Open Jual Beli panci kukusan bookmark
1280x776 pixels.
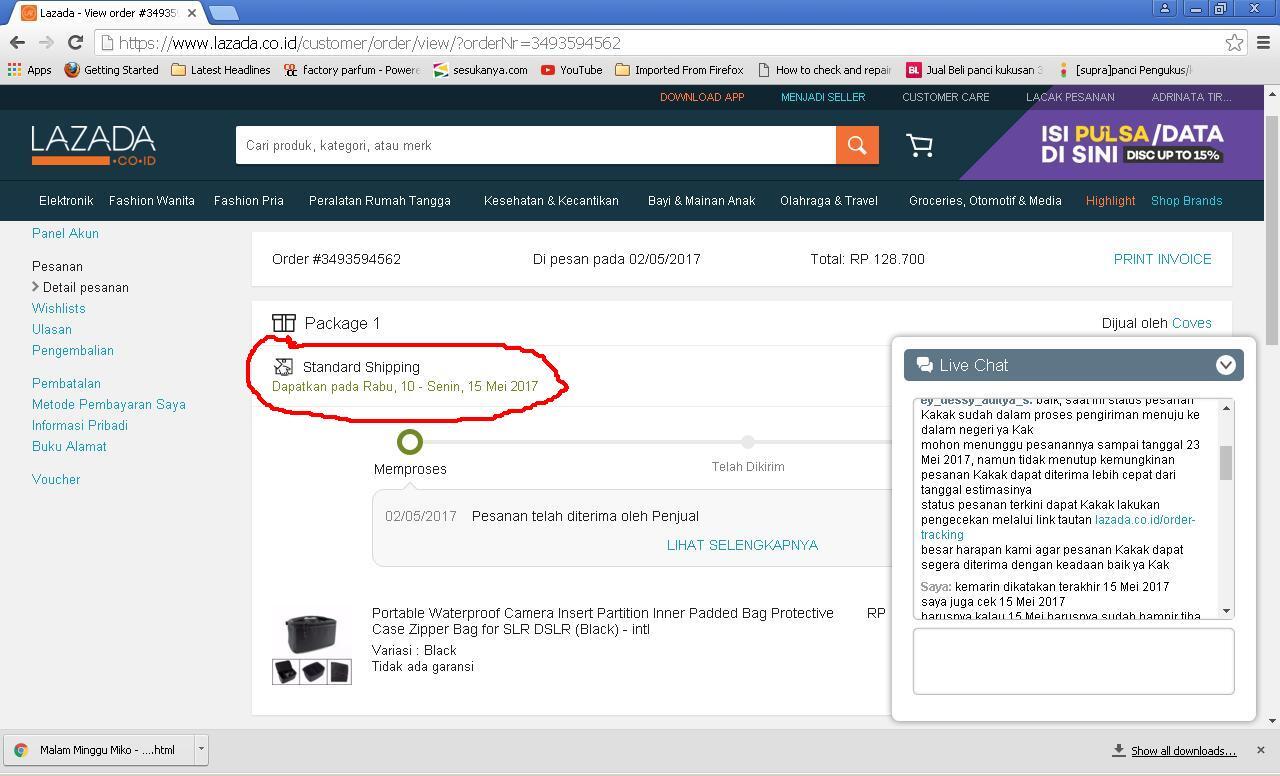(974, 70)
